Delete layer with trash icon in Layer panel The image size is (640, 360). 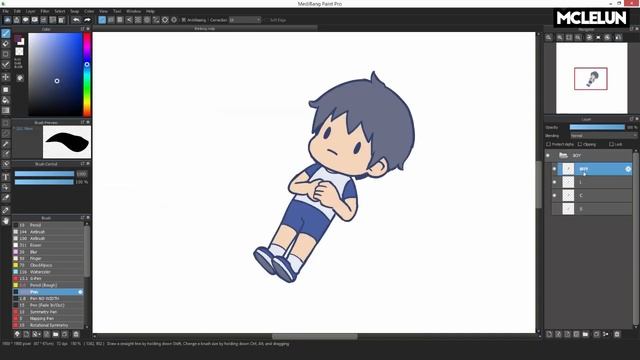click(617, 334)
